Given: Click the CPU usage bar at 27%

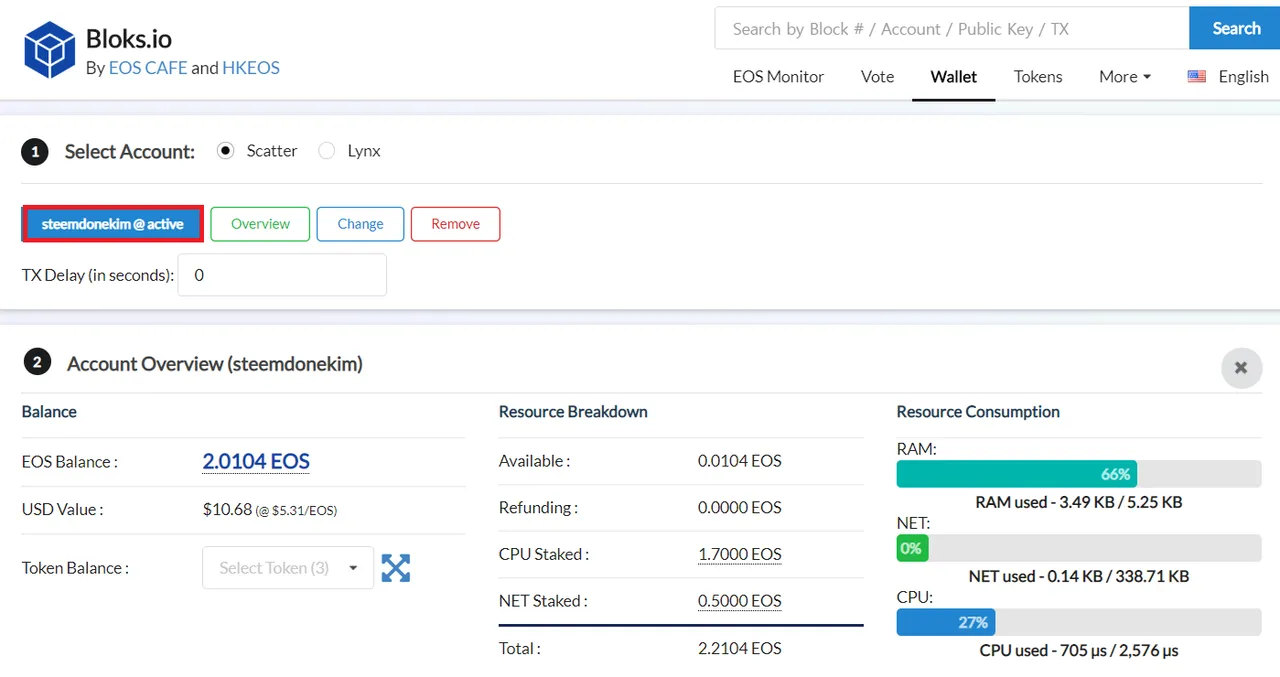Looking at the screenshot, I should tap(1079, 622).
